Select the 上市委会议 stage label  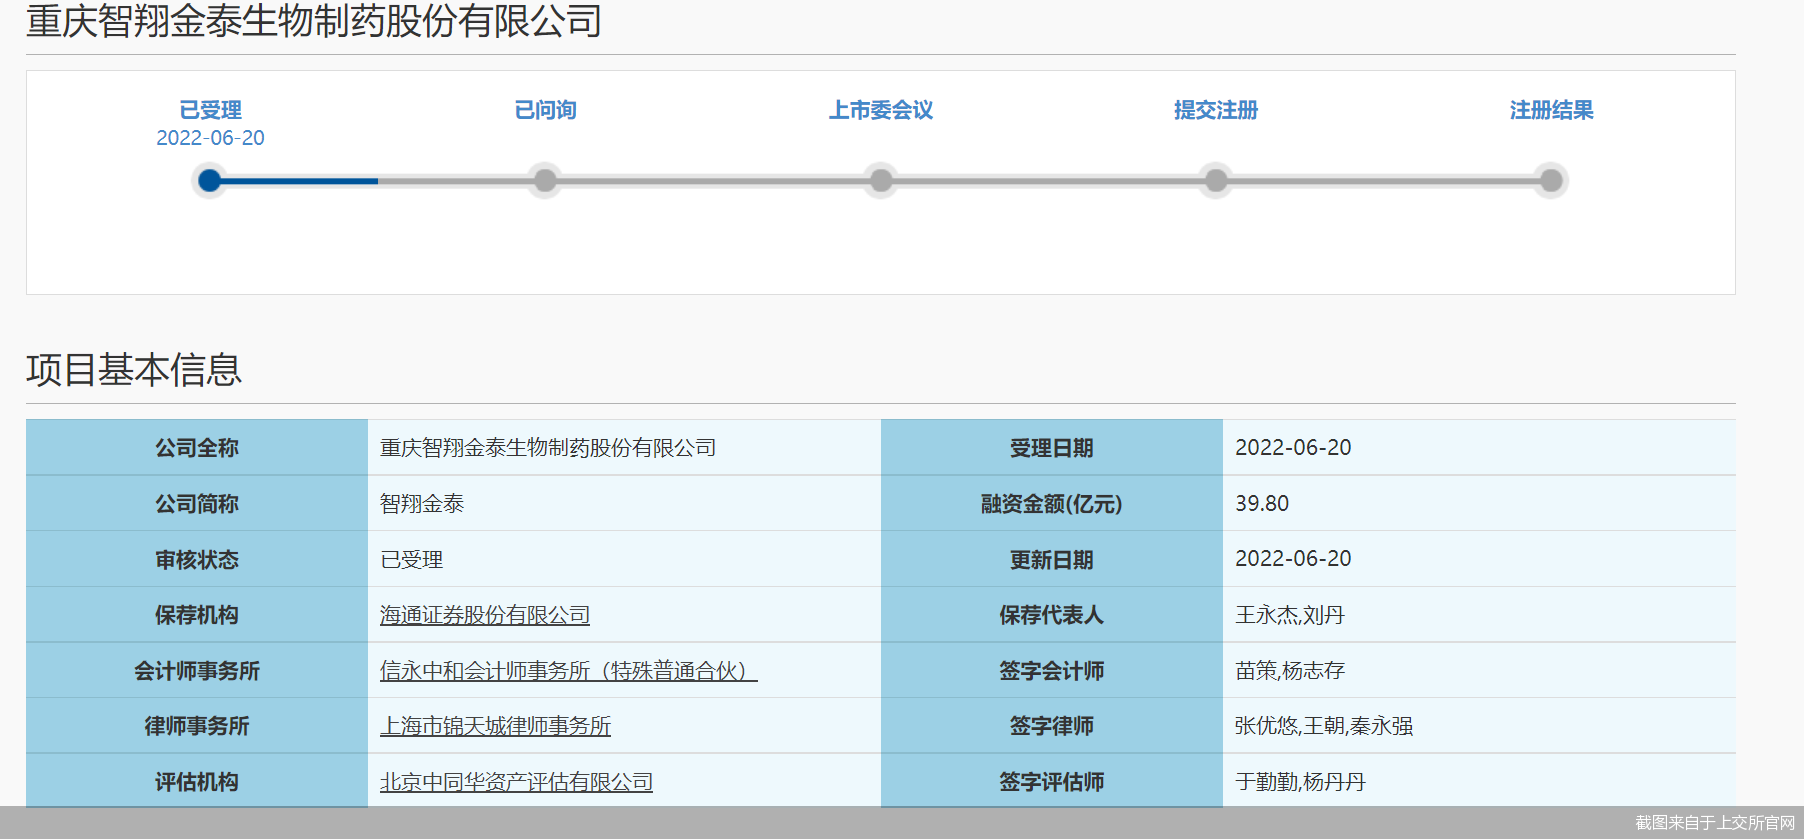coord(881,110)
